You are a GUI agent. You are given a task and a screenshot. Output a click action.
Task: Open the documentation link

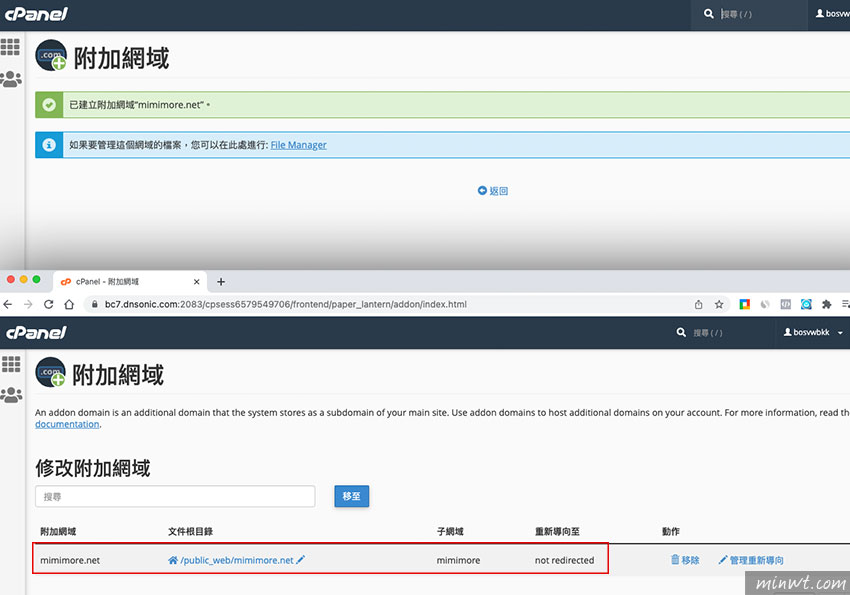tap(67, 424)
